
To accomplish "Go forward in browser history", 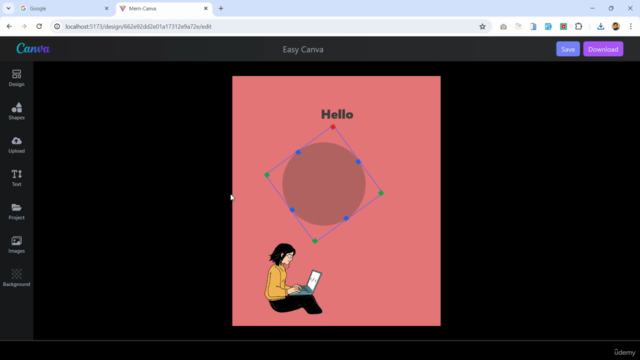I will tap(24, 26).
